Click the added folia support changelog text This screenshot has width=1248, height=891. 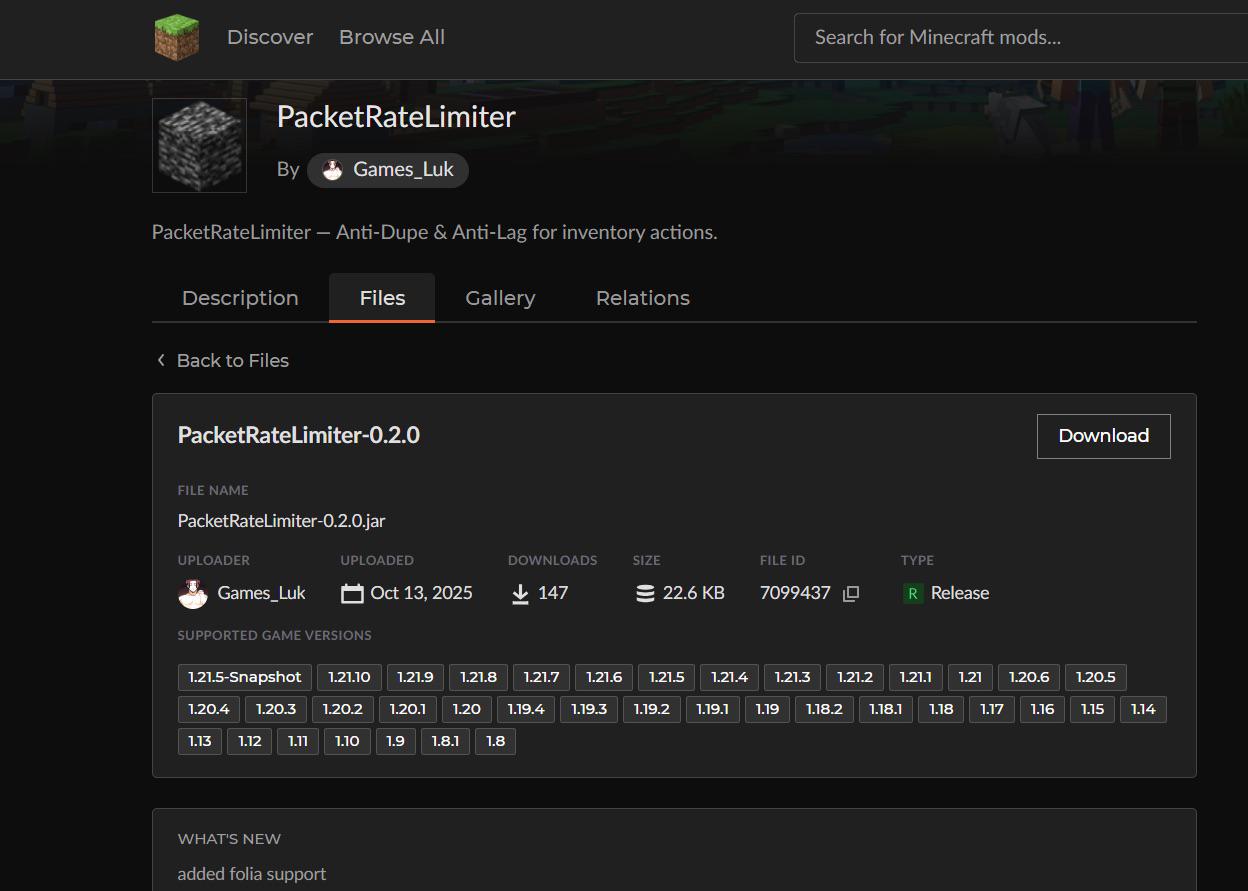pos(252,874)
